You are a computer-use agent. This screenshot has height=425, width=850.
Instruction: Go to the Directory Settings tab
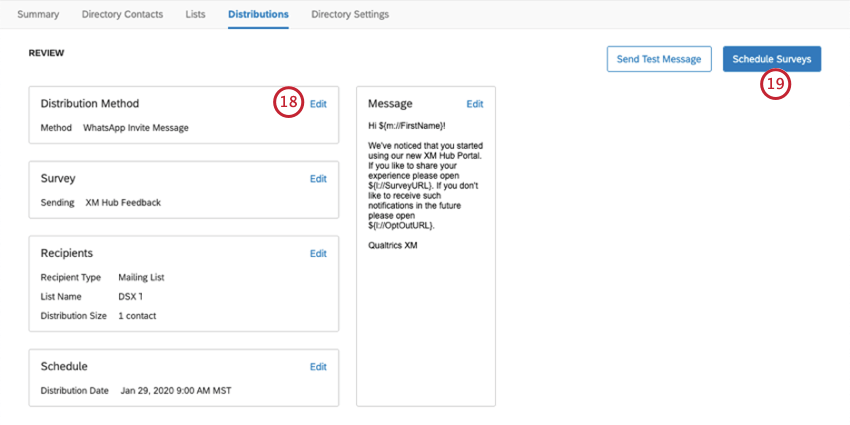tap(350, 15)
